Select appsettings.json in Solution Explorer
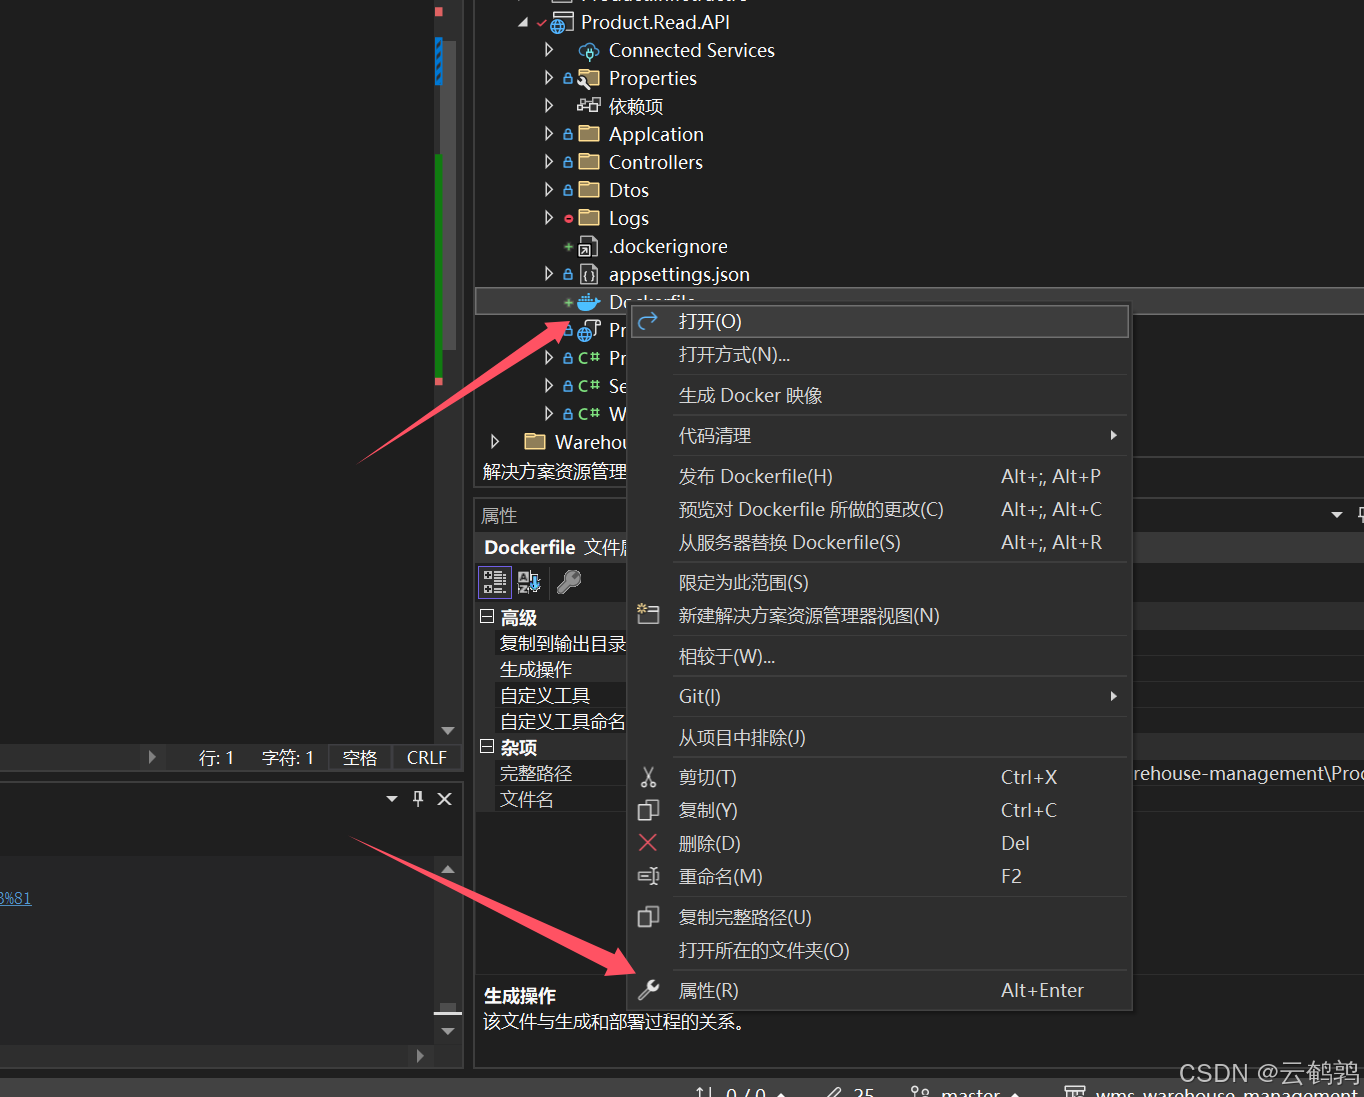The height and width of the screenshot is (1097, 1364). tap(679, 273)
